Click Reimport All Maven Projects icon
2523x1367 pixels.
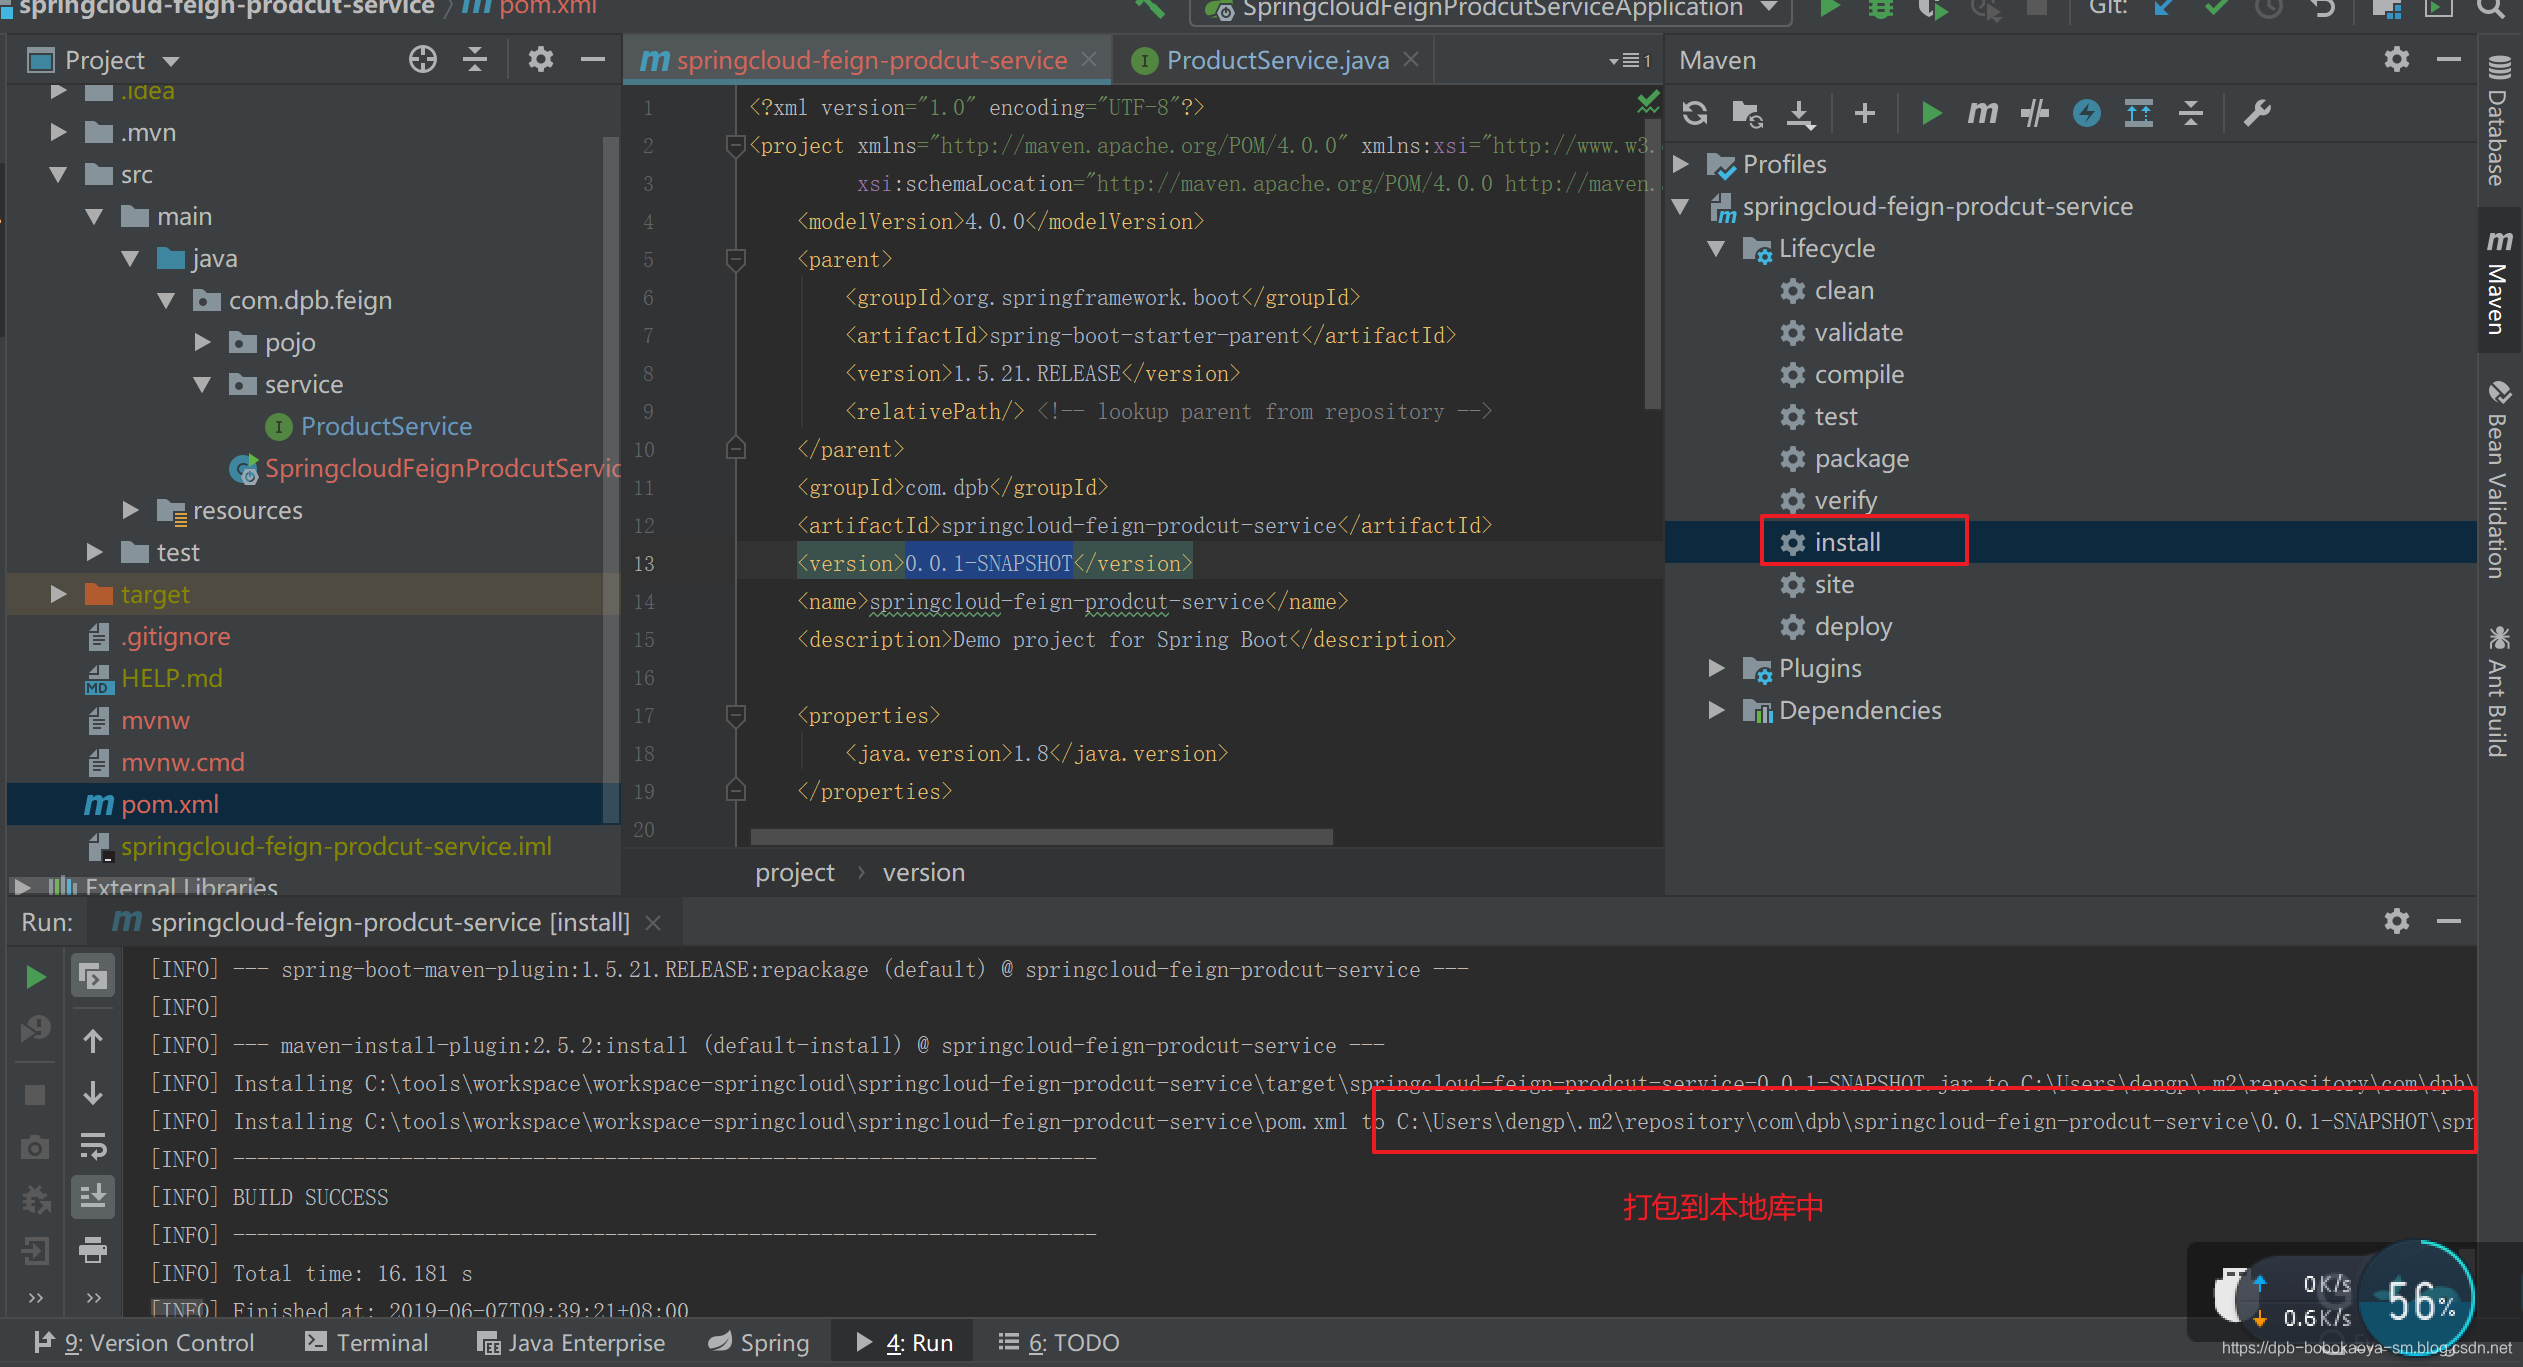1695,113
